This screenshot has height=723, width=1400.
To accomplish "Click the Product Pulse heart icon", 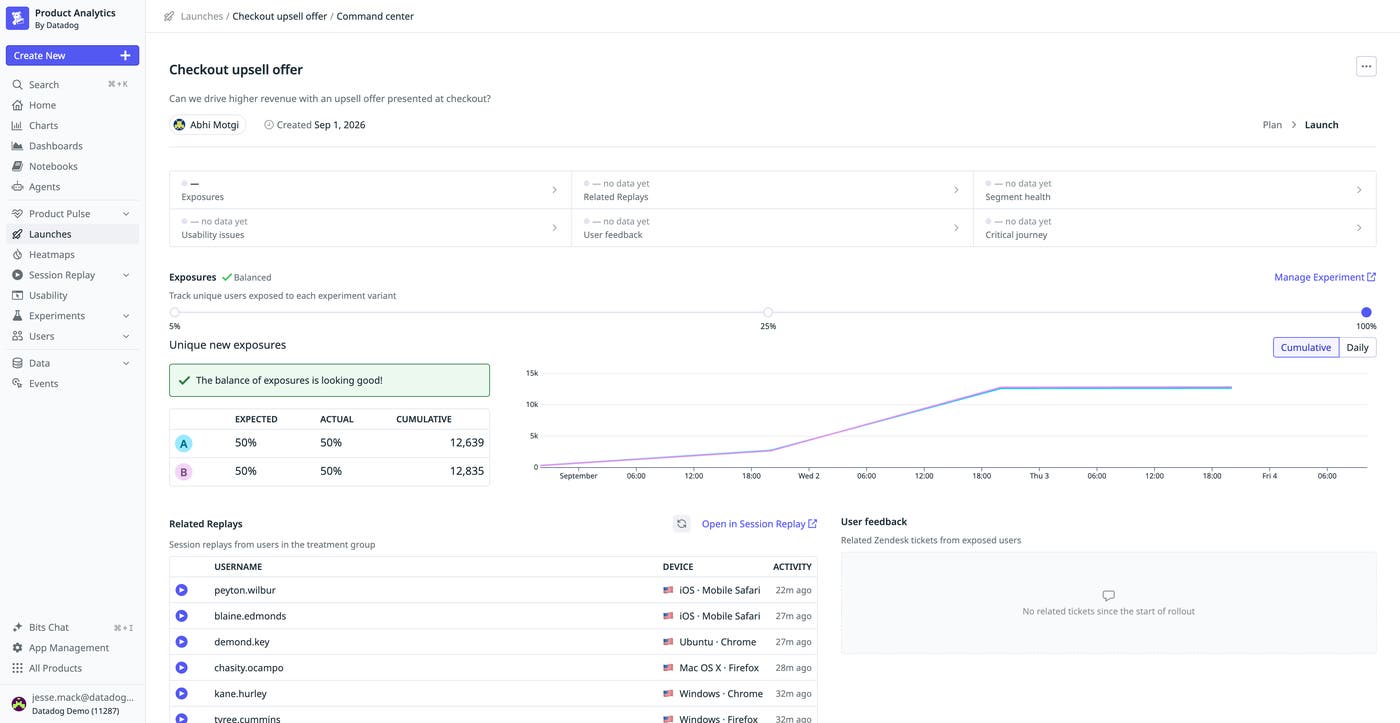I will [17, 214].
